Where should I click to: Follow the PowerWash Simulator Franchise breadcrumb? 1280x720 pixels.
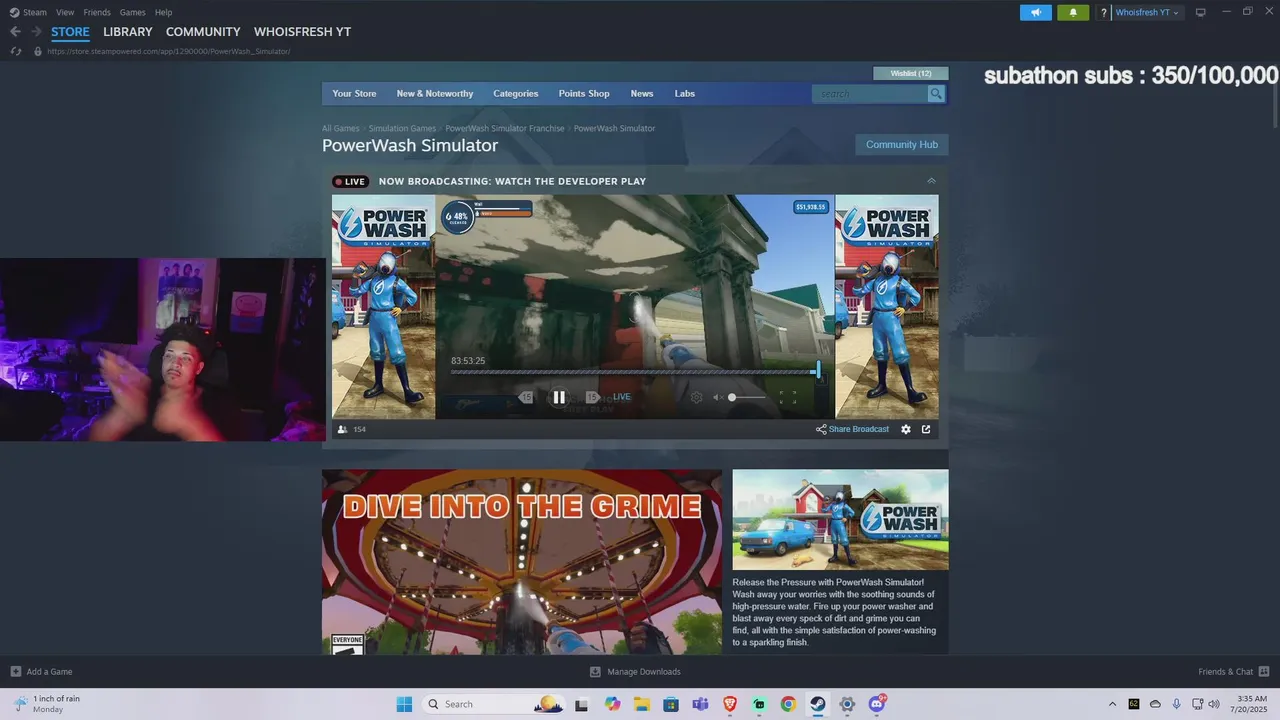505,129
